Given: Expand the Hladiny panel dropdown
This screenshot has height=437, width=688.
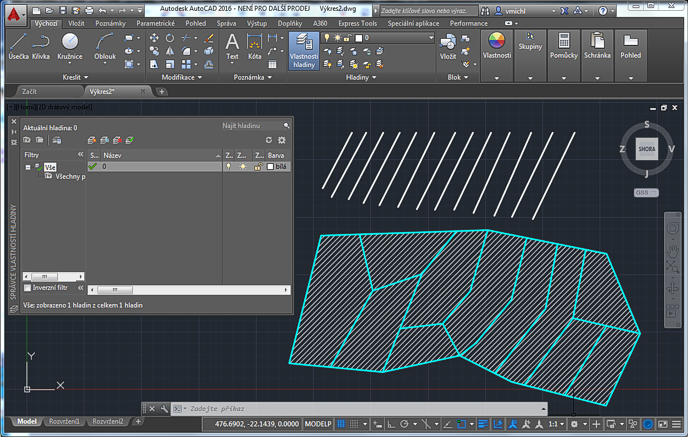Looking at the screenshot, I should tap(361, 77).
